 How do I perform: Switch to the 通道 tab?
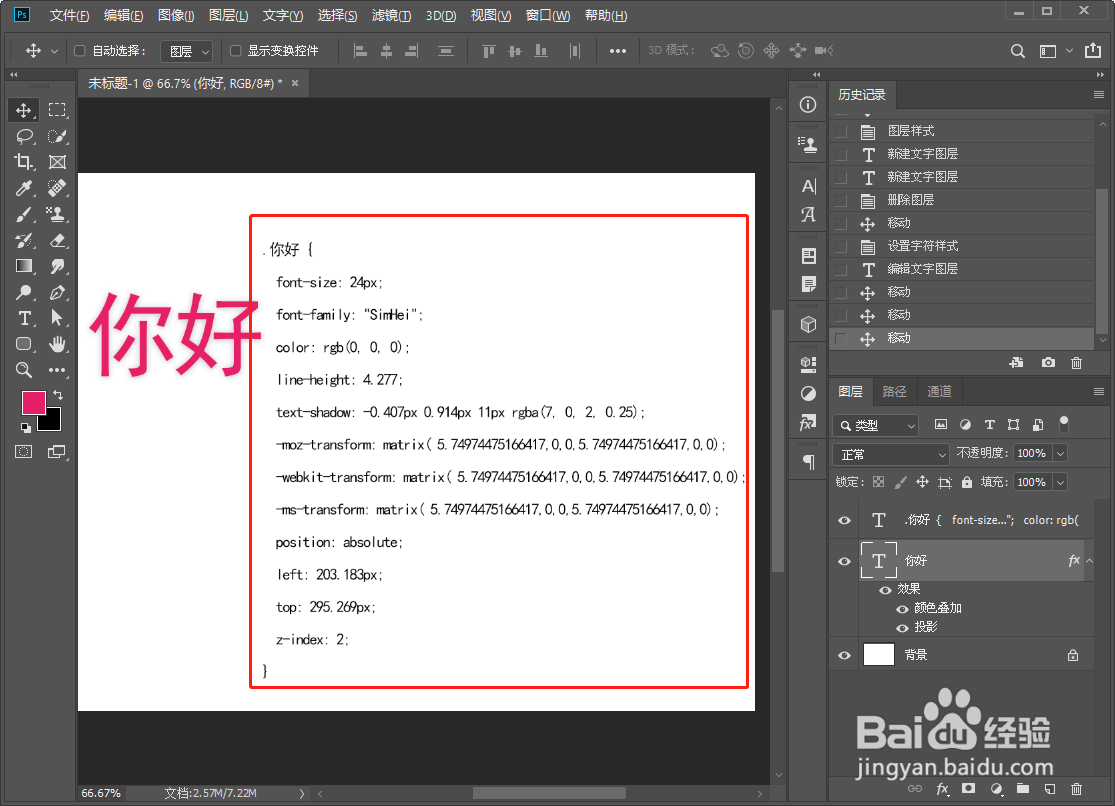point(939,391)
